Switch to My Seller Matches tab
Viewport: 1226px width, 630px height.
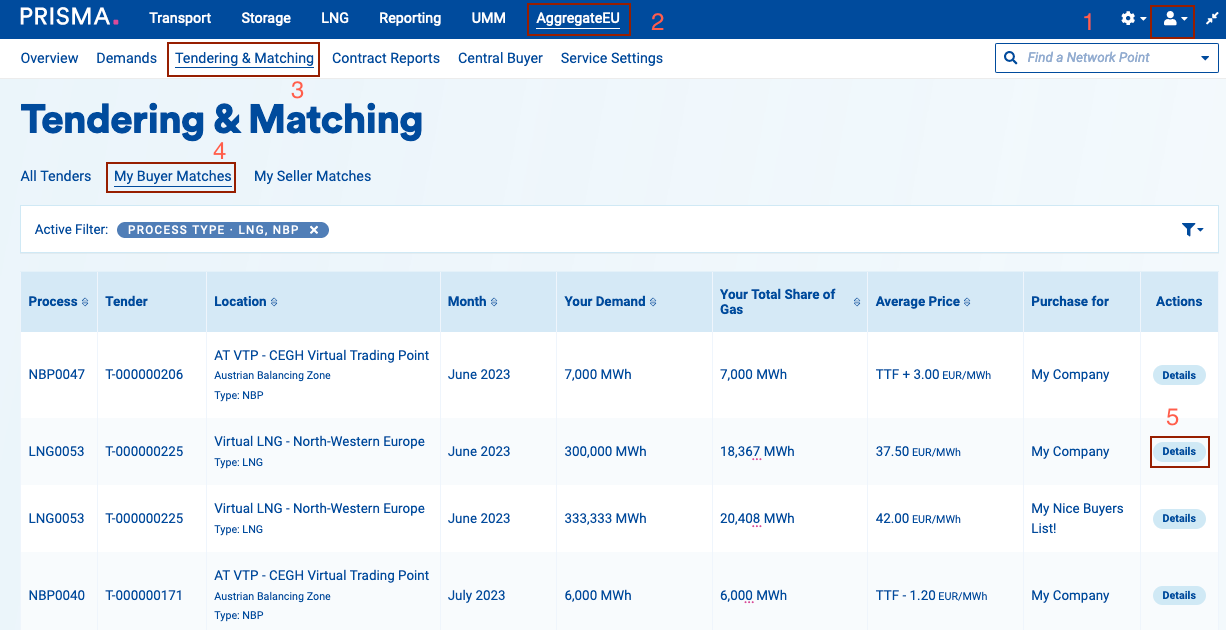312,176
